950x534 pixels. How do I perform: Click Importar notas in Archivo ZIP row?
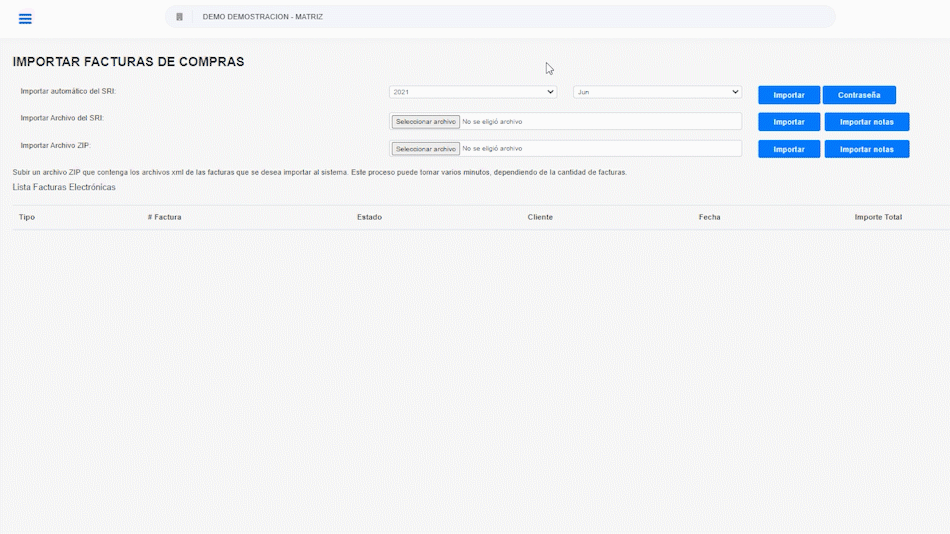pos(866,149)
